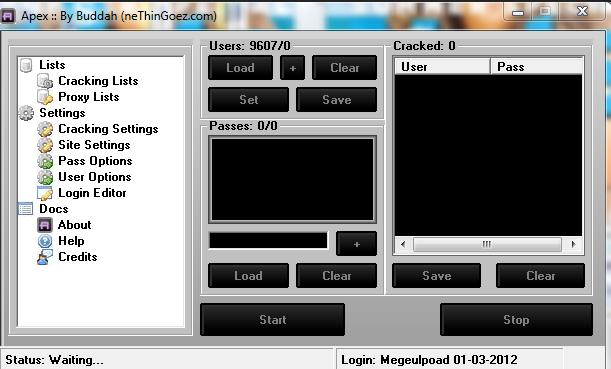Screen dimensions: 611x369
Task: Click the Settings gear icon
Action: tap(26, 113)
